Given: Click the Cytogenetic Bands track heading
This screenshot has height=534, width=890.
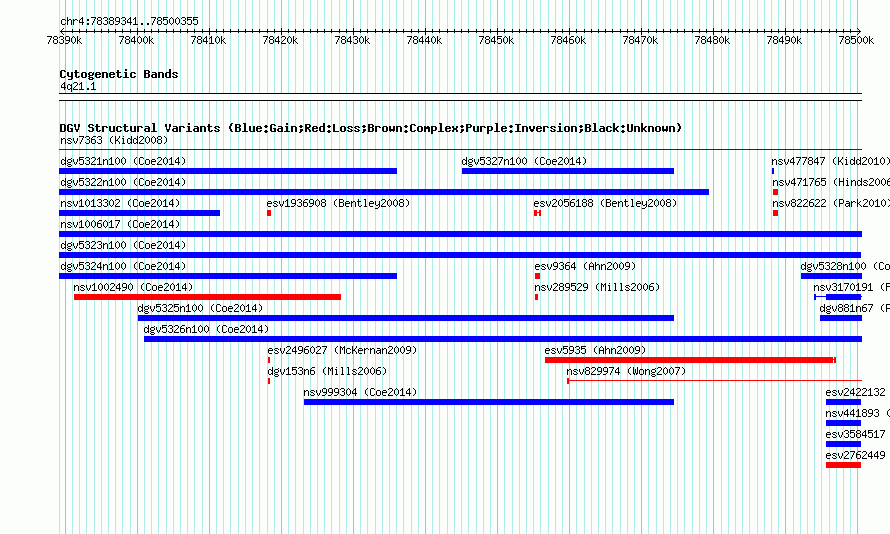Looking at the screenshot, I should pos(119,74).
